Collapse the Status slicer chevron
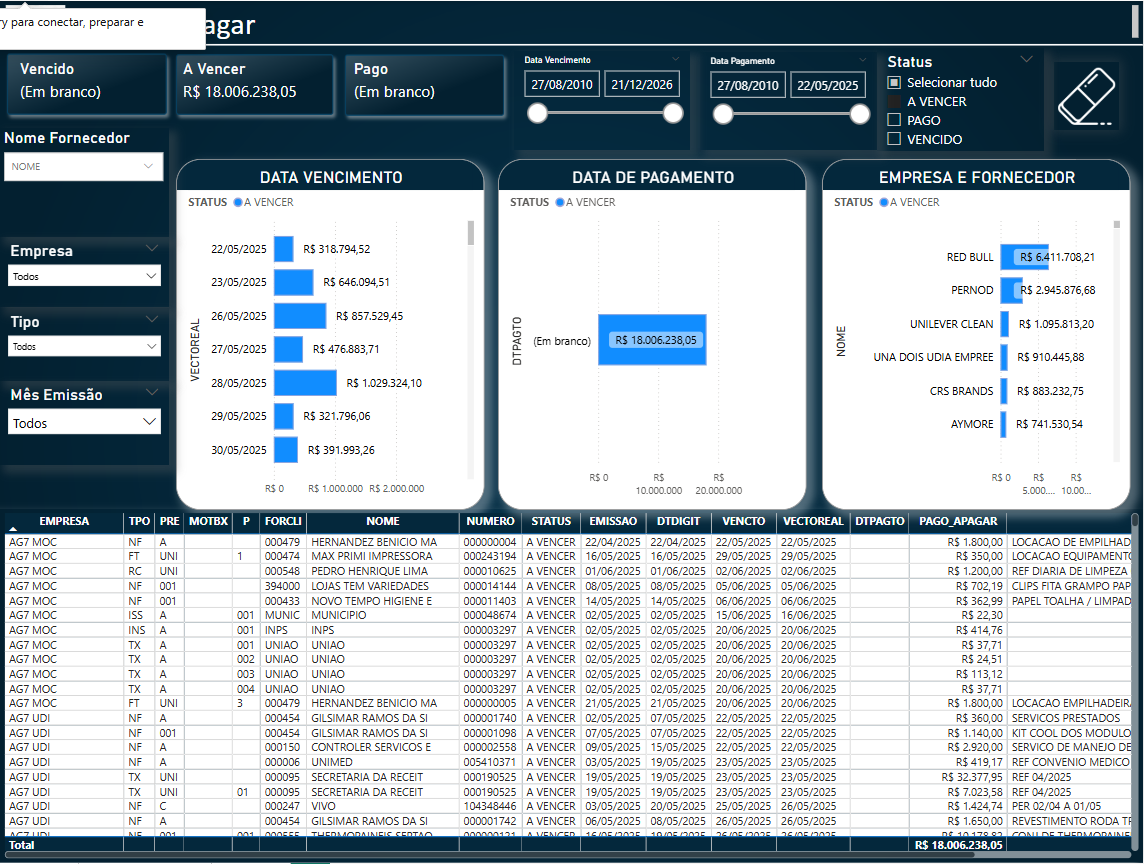 coord(1026,59)
